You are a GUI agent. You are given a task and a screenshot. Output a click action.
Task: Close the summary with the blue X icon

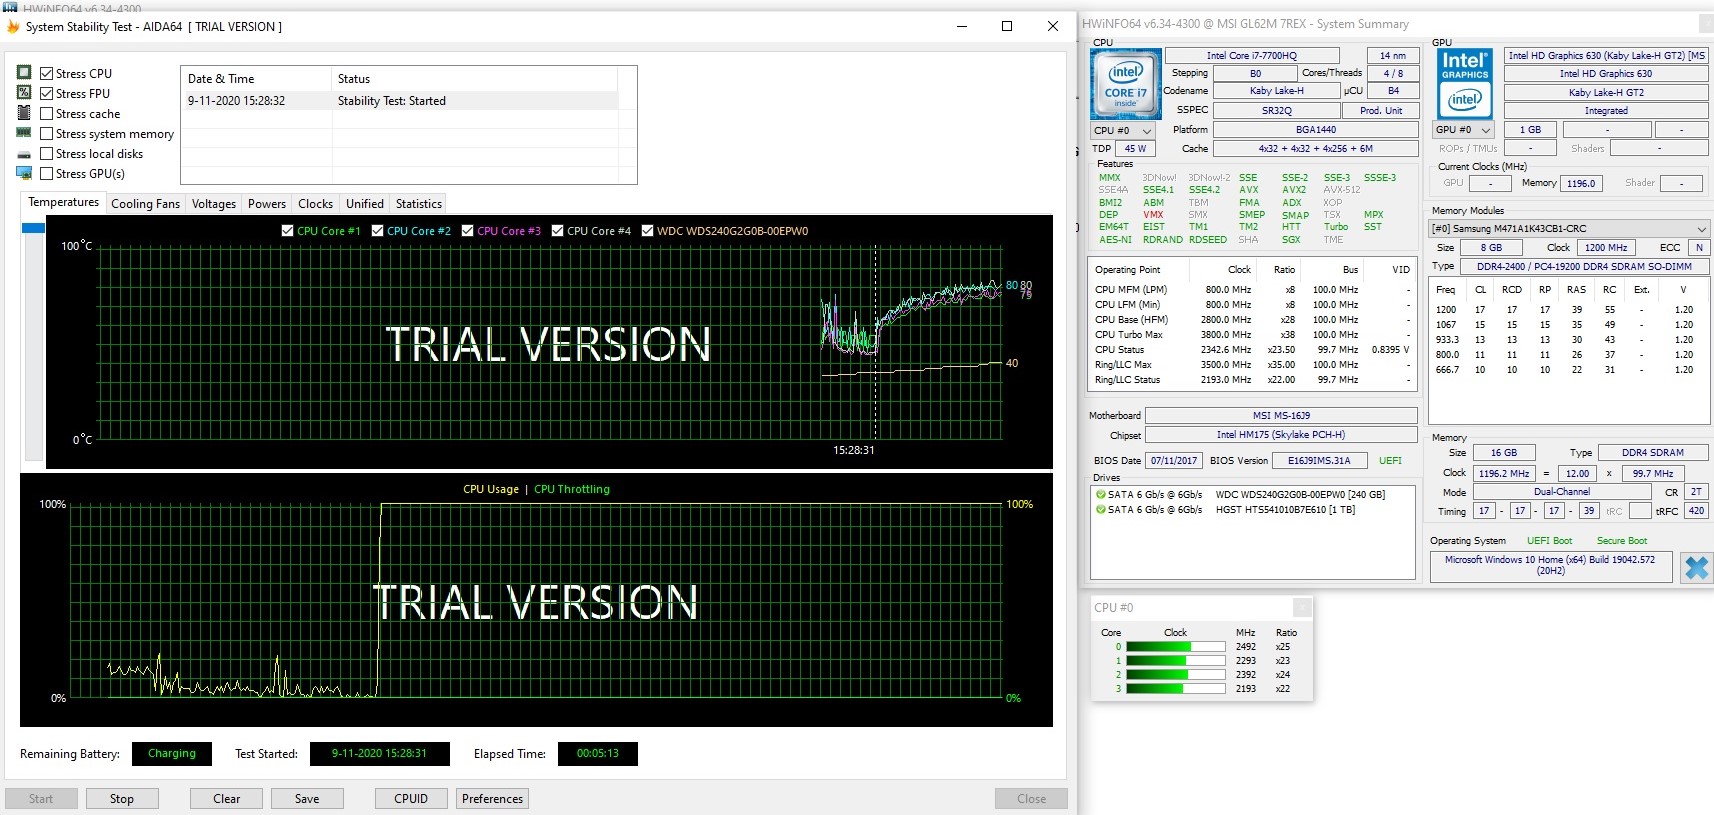point(1696,568)
